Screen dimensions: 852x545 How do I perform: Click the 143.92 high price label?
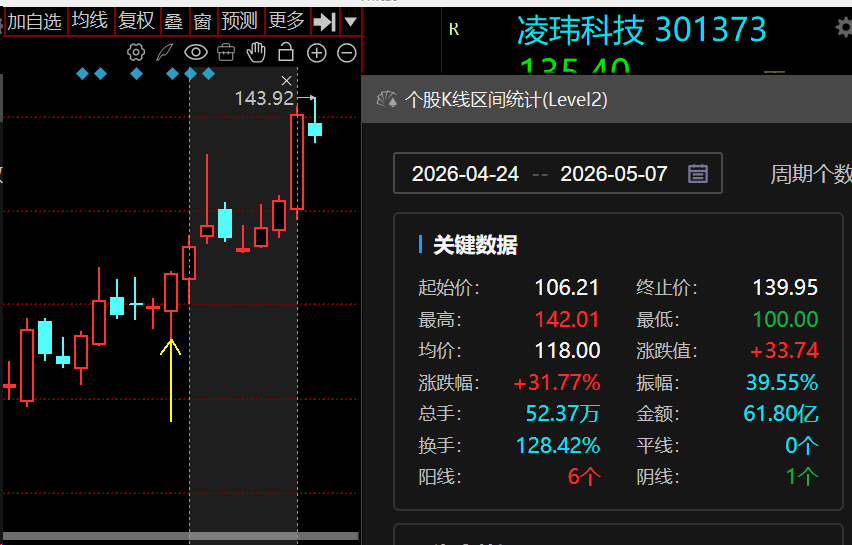264,98
